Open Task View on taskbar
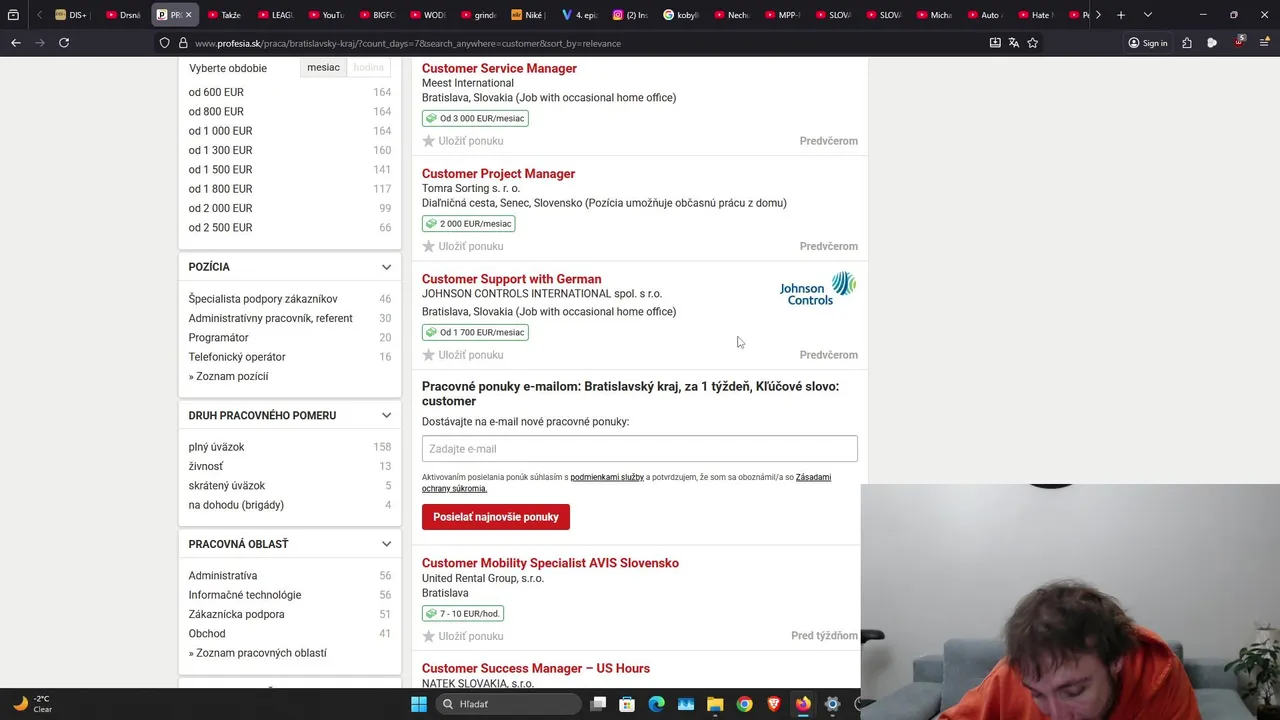The height and width of the screenshot is (720, 1280). pyautogui.click(x=598, y=704)
